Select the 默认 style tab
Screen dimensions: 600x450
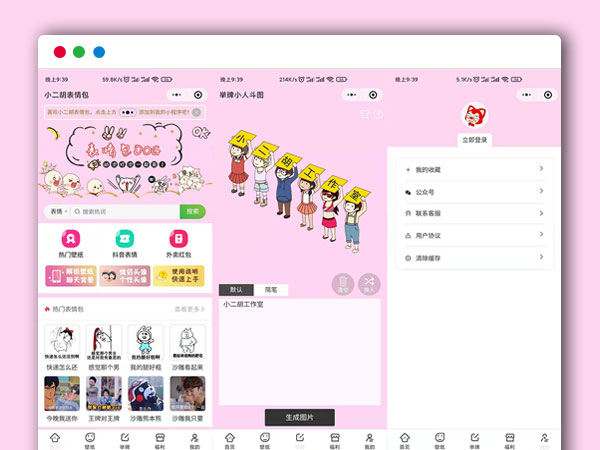(x=236, y=290)
